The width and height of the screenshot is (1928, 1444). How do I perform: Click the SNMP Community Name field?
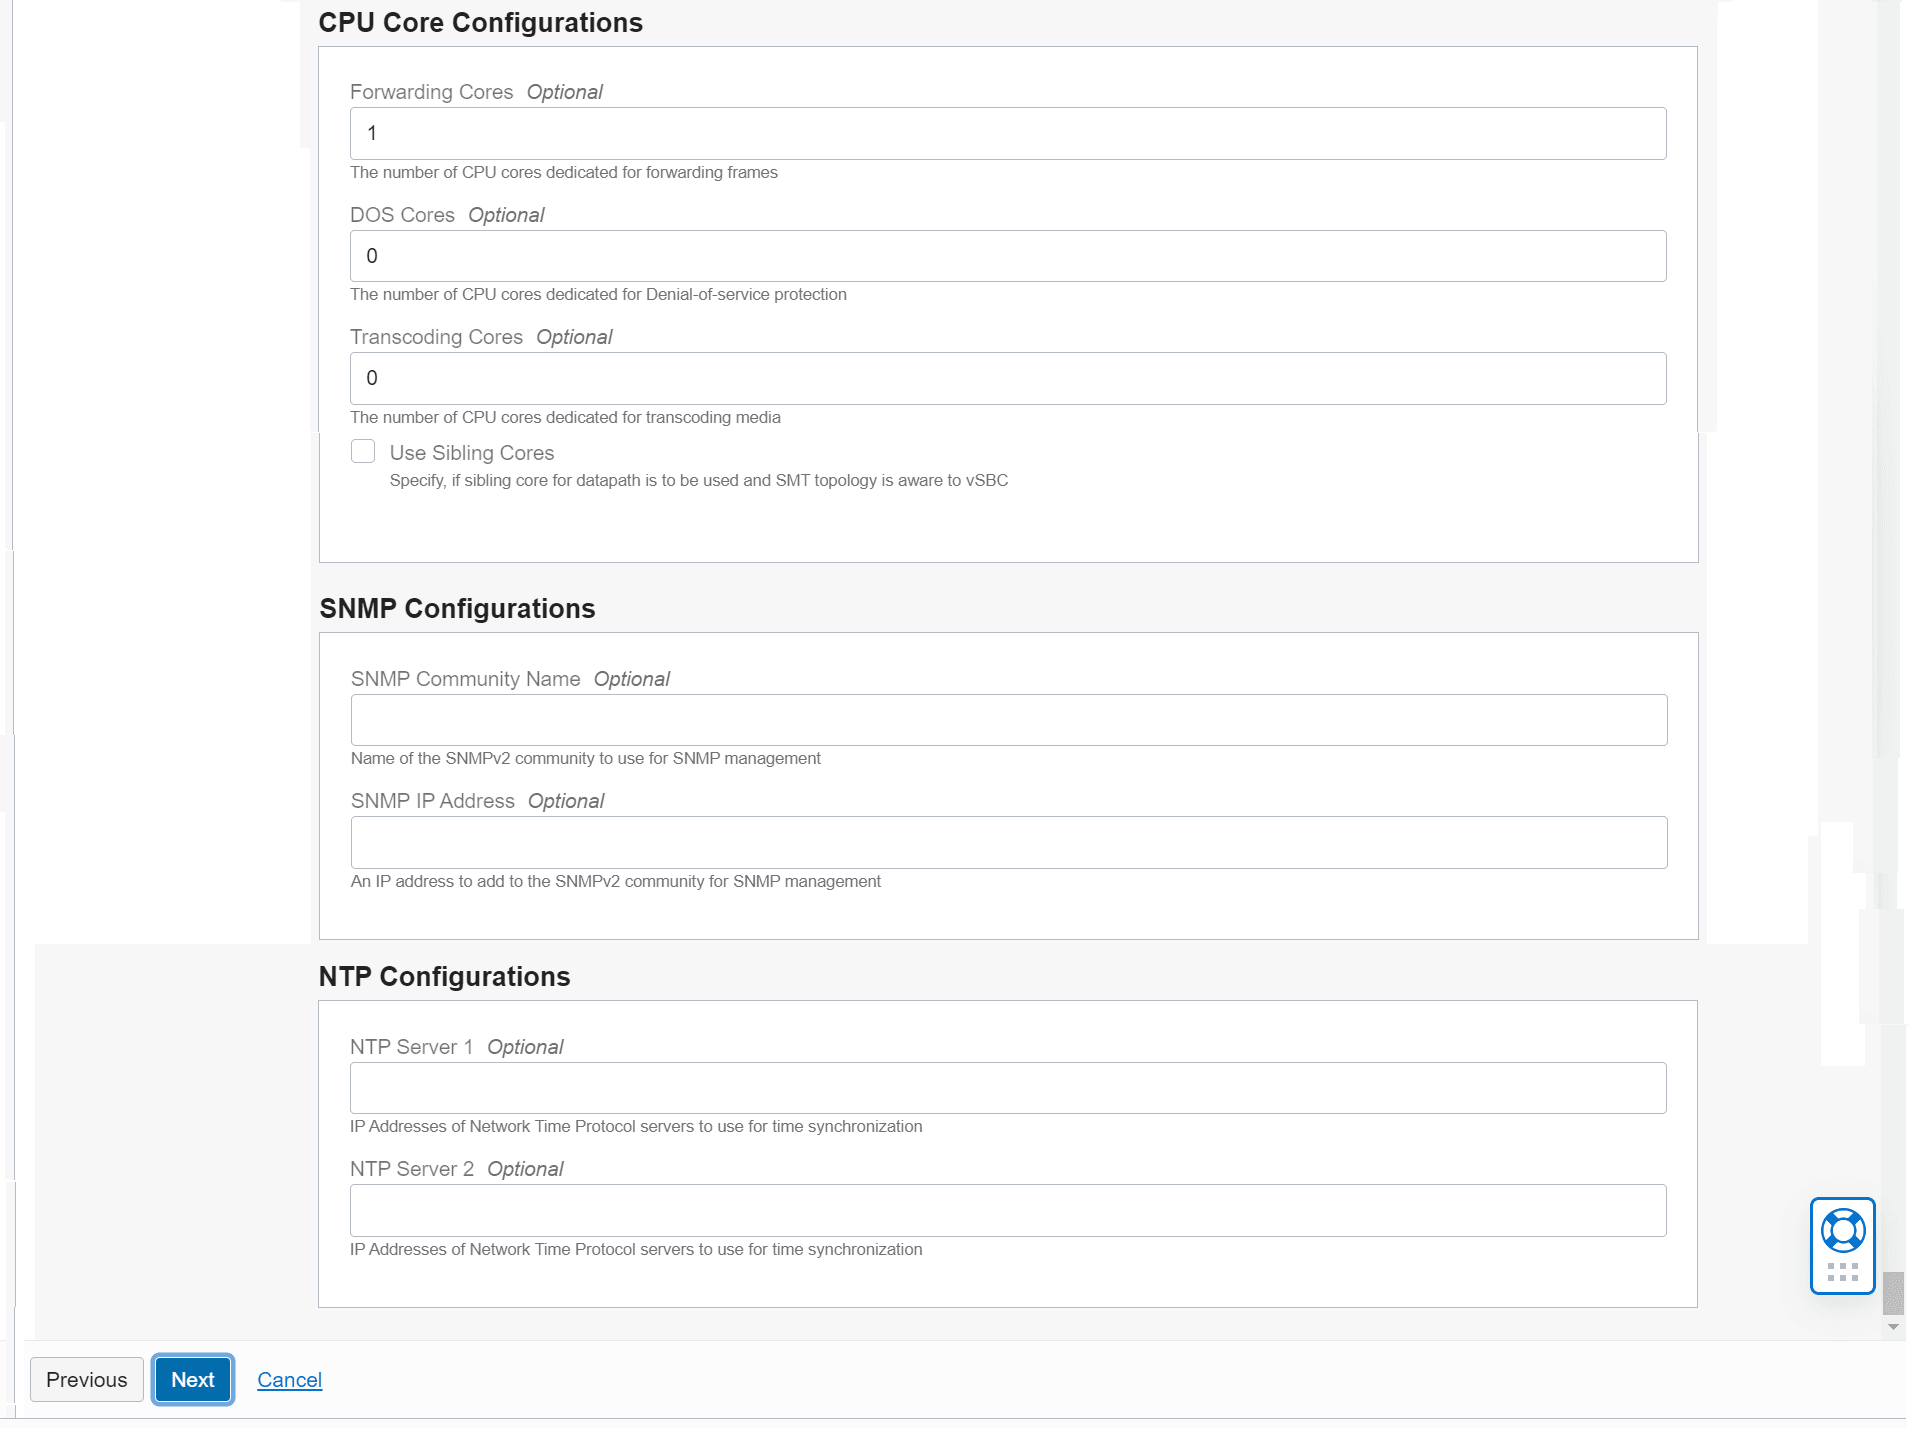pyautogui.click(x=1007, y=719)
